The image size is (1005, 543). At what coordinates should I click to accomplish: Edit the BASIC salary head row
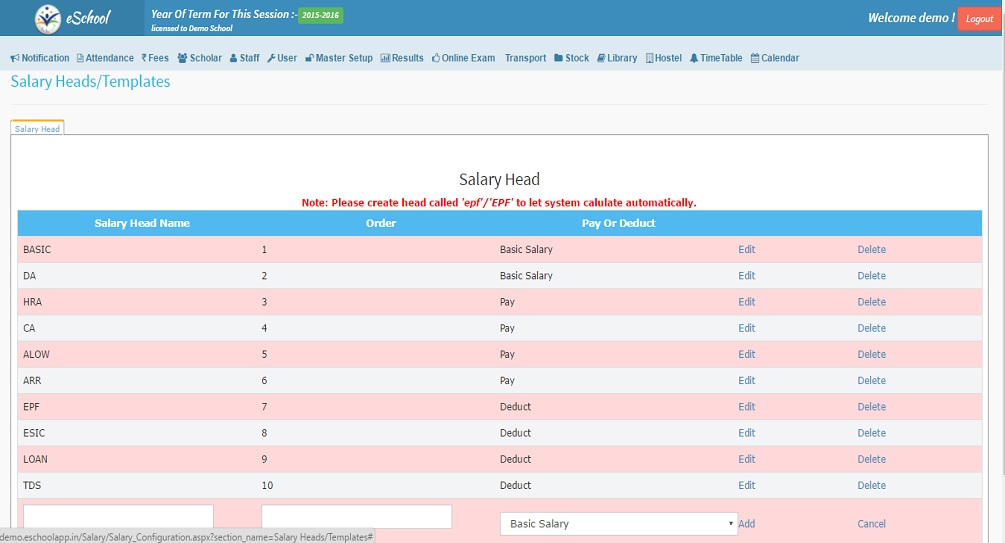coord(746,250)
